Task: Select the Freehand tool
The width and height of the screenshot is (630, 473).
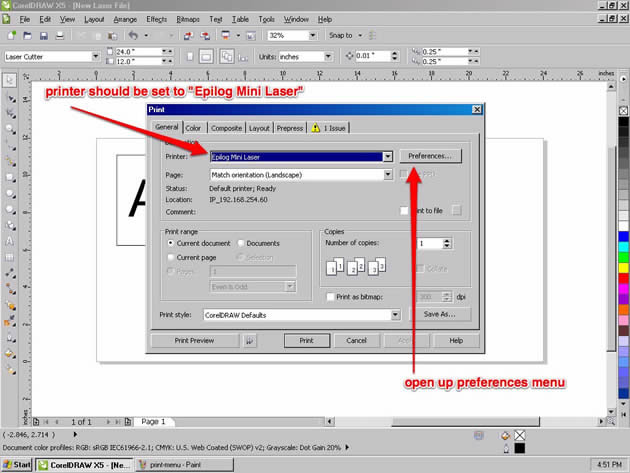Action: click(x=10, y=145)
